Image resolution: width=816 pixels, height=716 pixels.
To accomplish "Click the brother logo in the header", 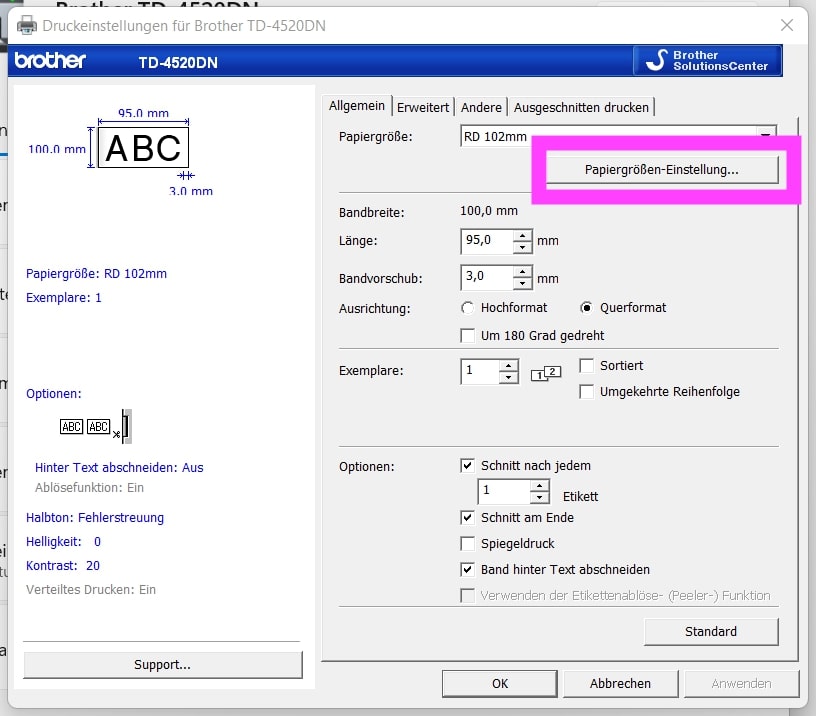I will coord(50,61).
